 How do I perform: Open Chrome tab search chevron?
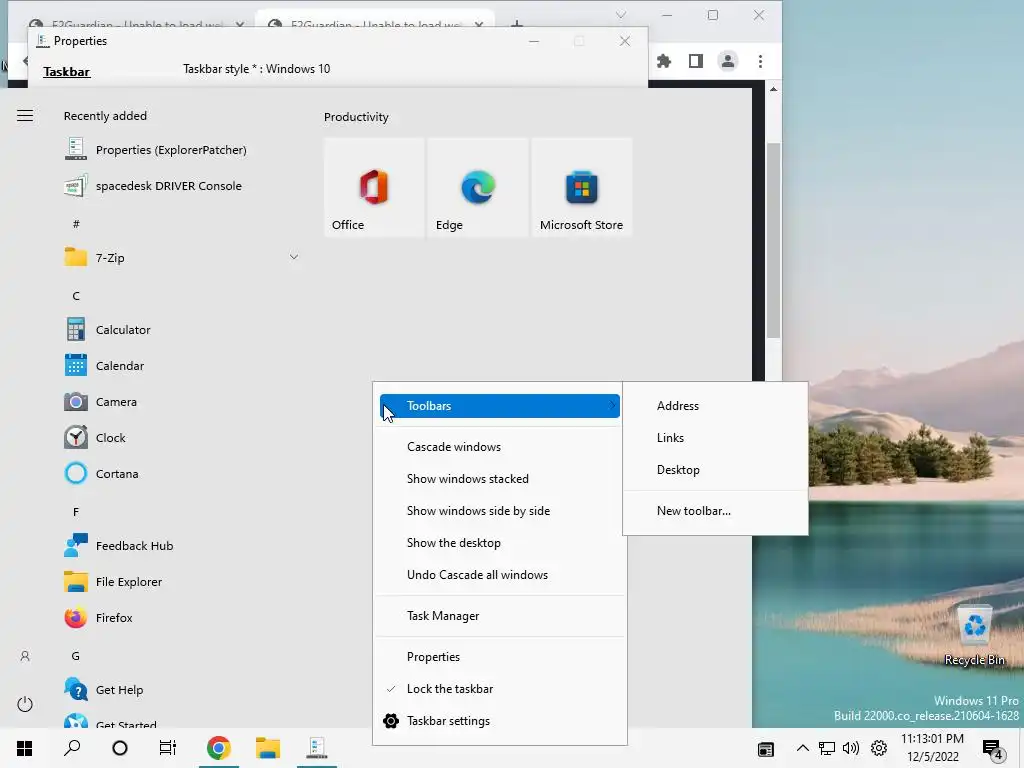tap(621, 14)
